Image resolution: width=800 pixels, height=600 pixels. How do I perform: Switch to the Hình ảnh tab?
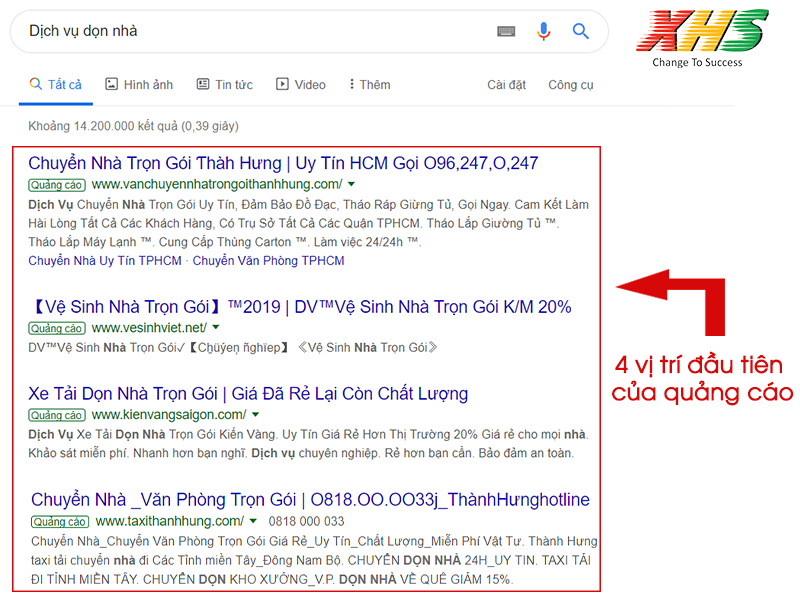148,85
